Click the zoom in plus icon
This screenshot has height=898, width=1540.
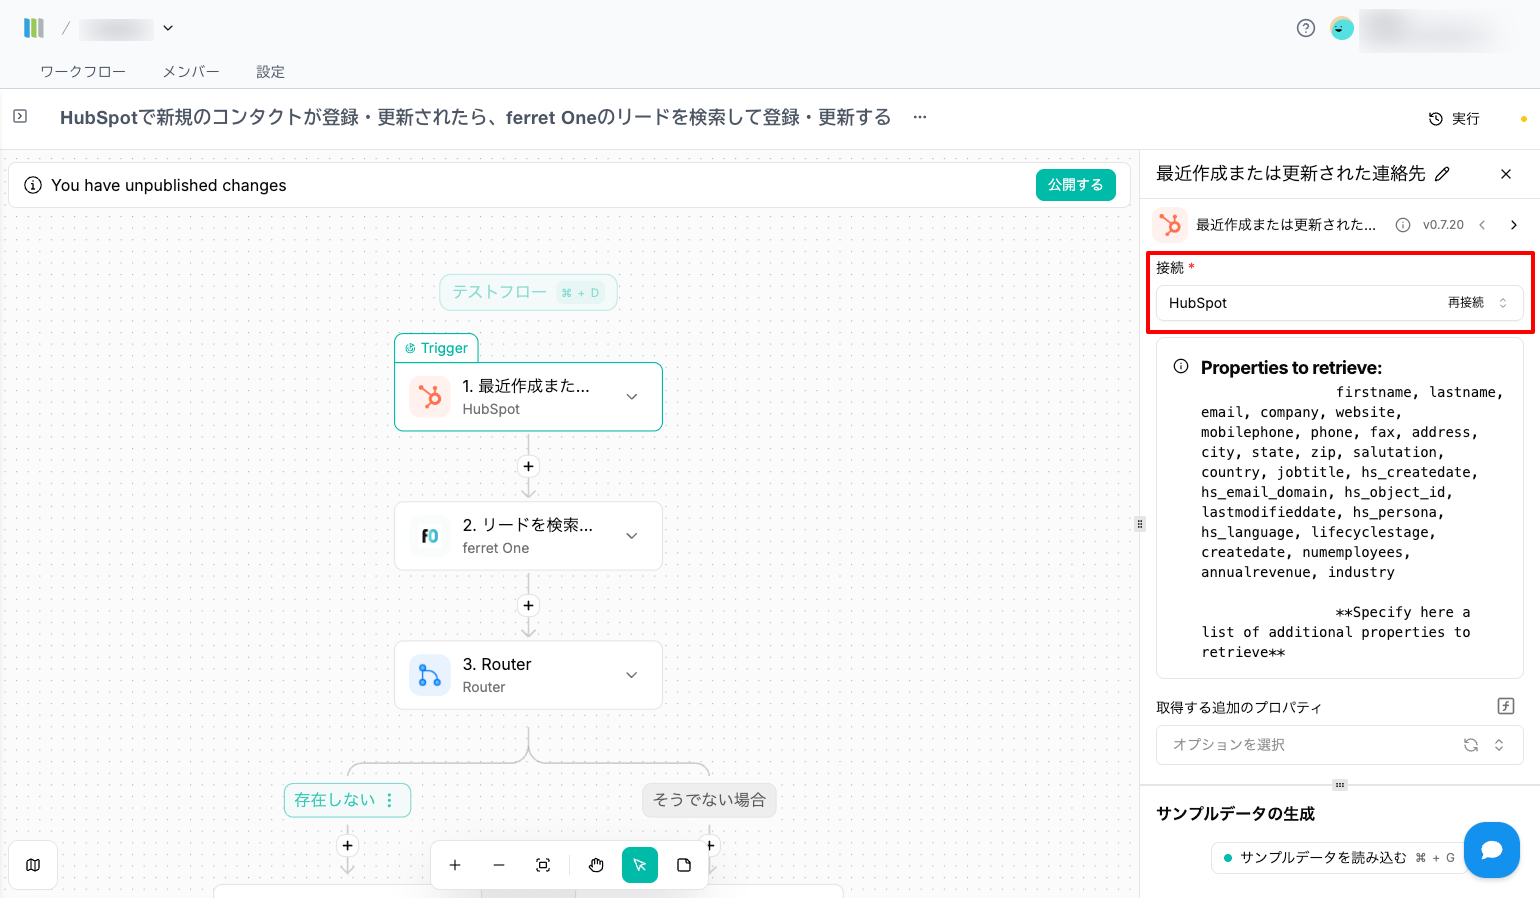pyautogui.click(x=455, y=865)
